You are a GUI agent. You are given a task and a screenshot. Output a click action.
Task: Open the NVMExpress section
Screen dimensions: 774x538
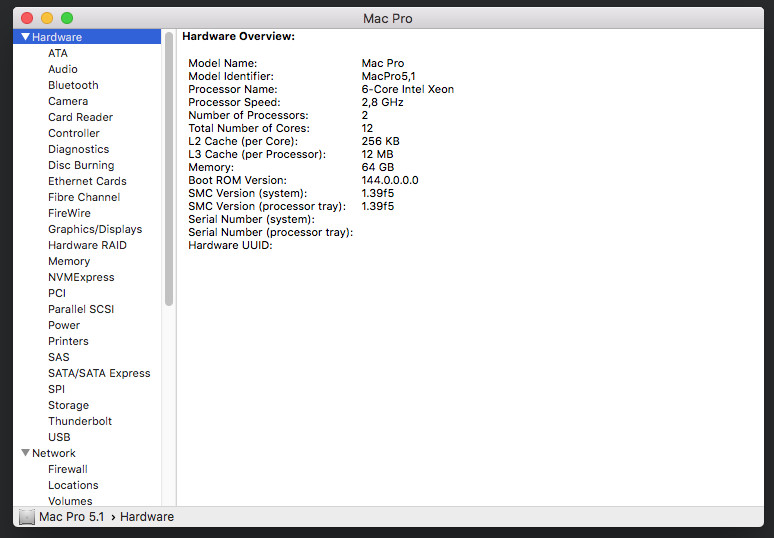click(x=81, y=277)
